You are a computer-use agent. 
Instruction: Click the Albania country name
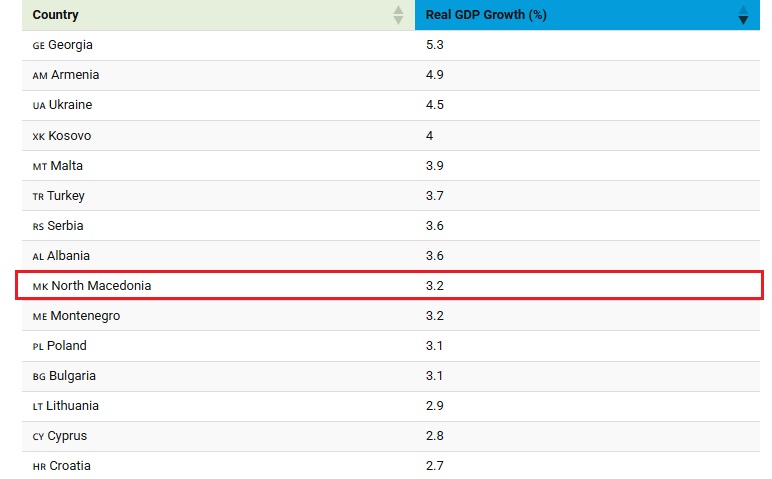[x=68, y=255]
